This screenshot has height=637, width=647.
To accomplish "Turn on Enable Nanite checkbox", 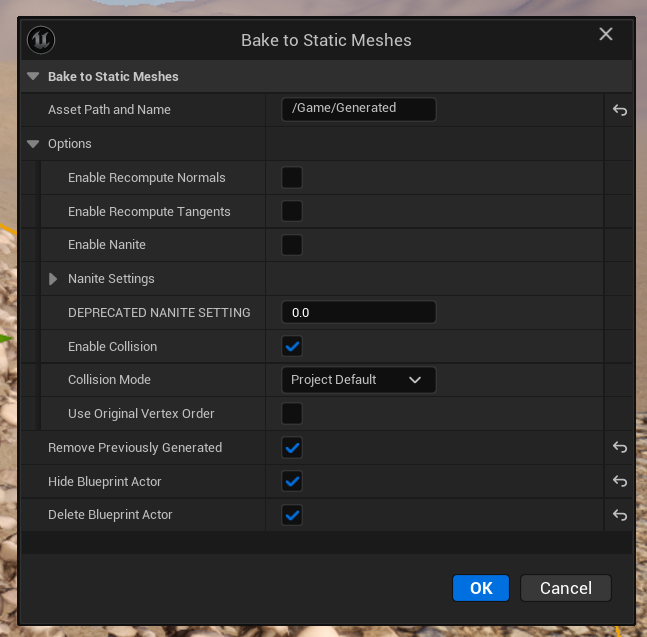I will (x=292, y=245).
